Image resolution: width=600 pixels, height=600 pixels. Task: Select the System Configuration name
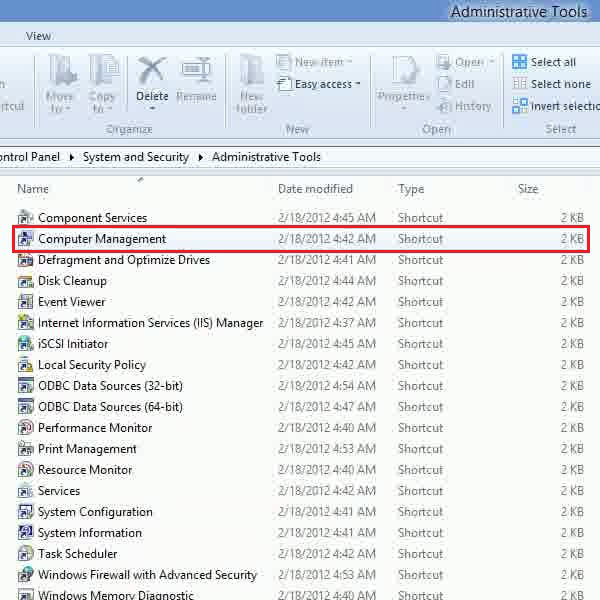tap(95, 512)
